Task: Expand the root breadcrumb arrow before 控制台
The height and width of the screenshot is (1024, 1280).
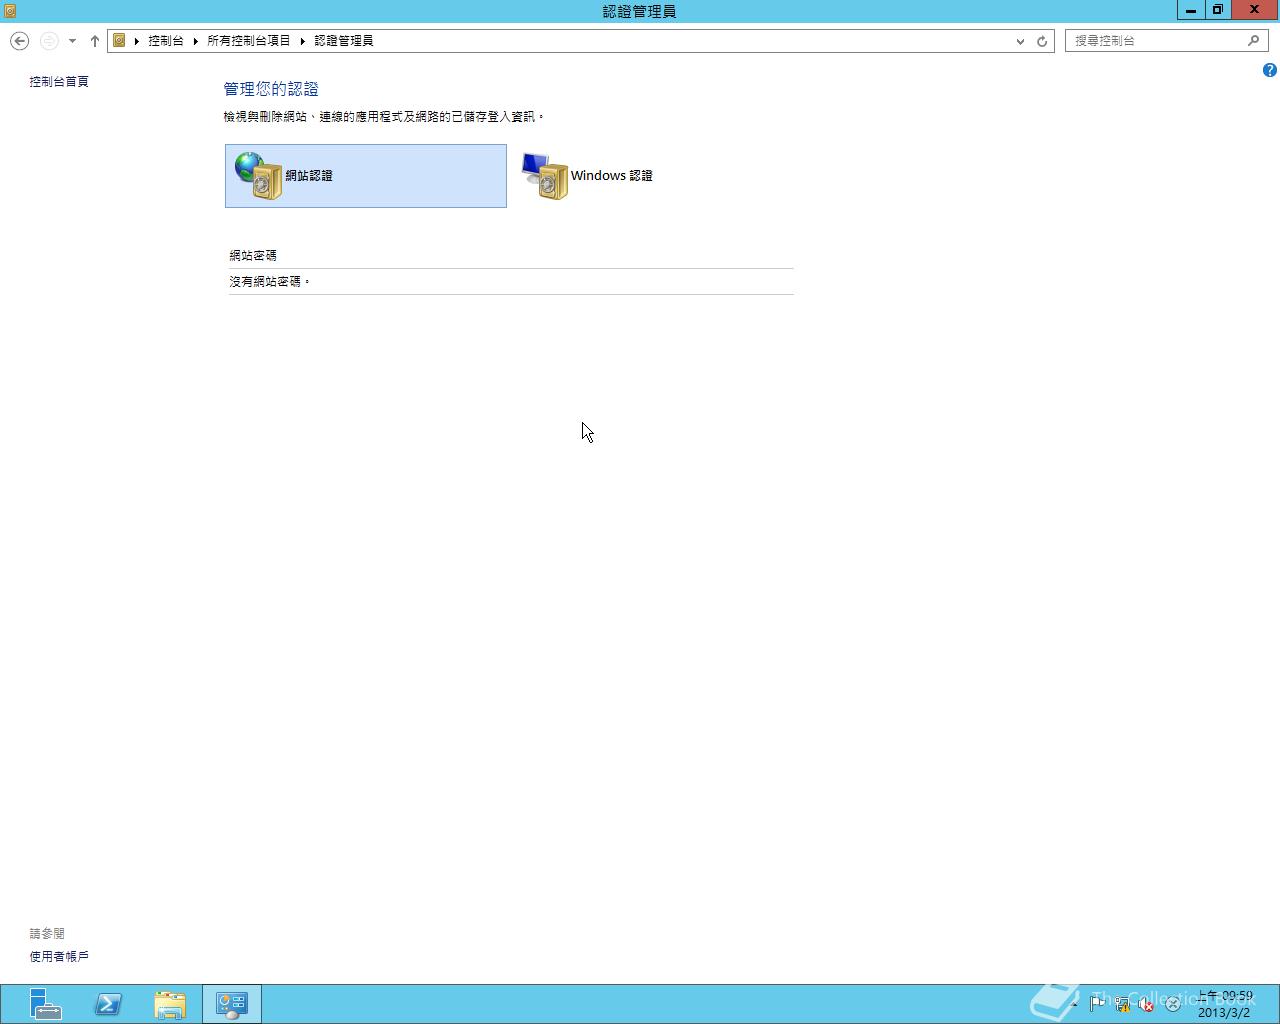Action: [x=136, y=41]
